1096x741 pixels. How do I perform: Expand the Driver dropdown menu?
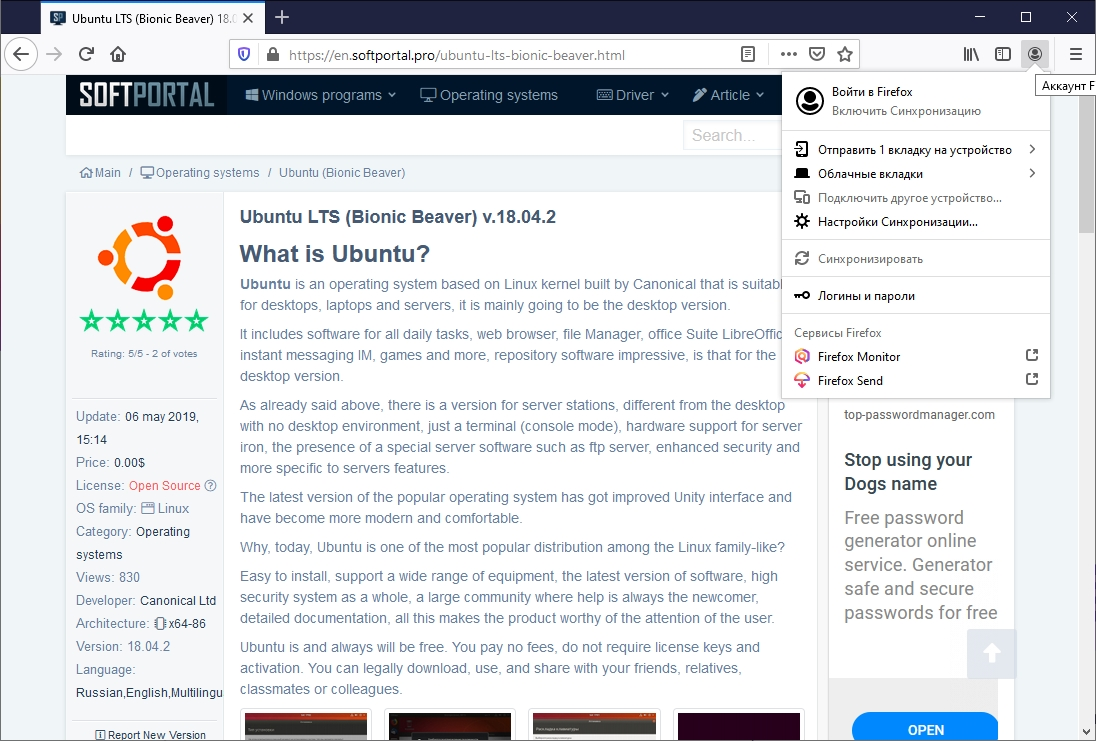pyautogui.click(x=633, y=95)
